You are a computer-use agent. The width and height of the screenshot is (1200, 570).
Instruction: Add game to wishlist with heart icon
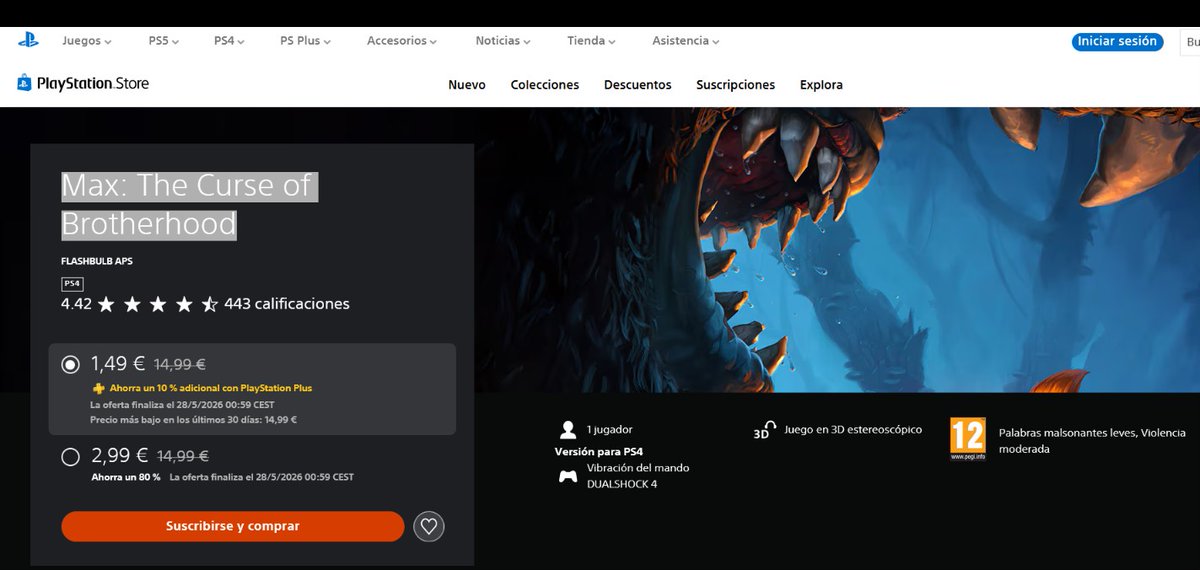tap(429, 526)
